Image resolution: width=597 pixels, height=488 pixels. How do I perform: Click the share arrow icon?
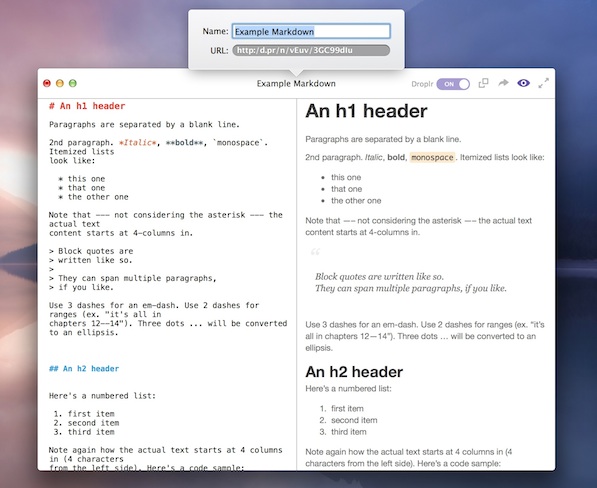503,83
